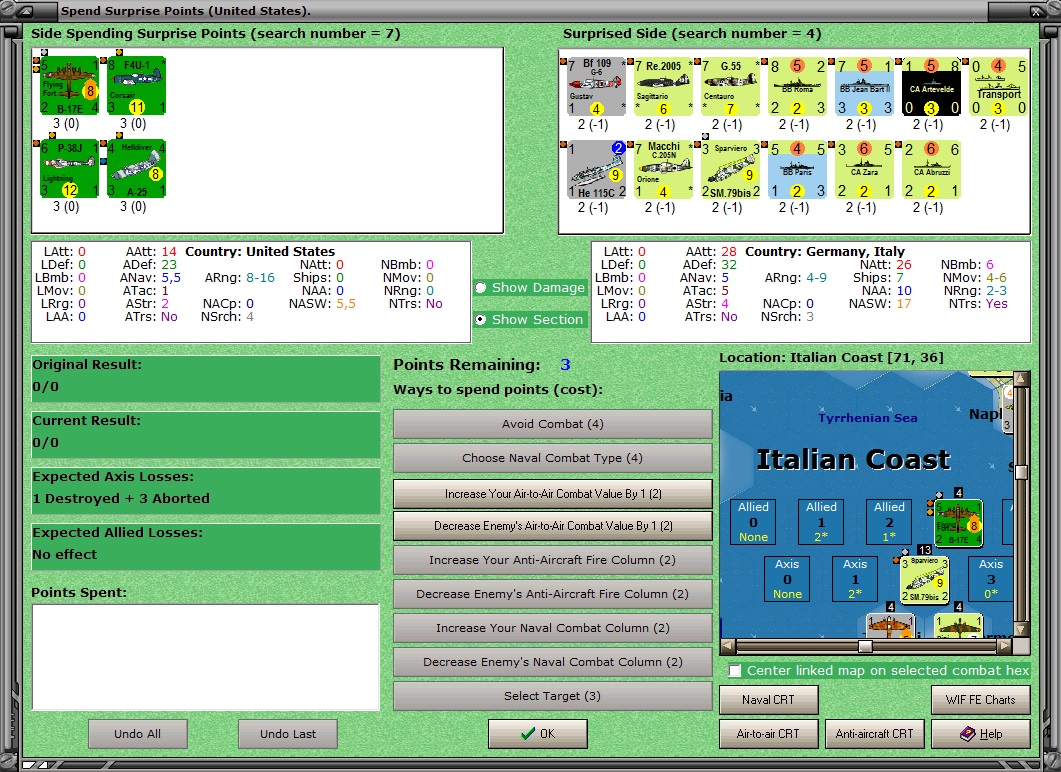Select the Macchi C.205N Orione counter
The height and width of the screenshot is (772, 1061).
point(663,170)
